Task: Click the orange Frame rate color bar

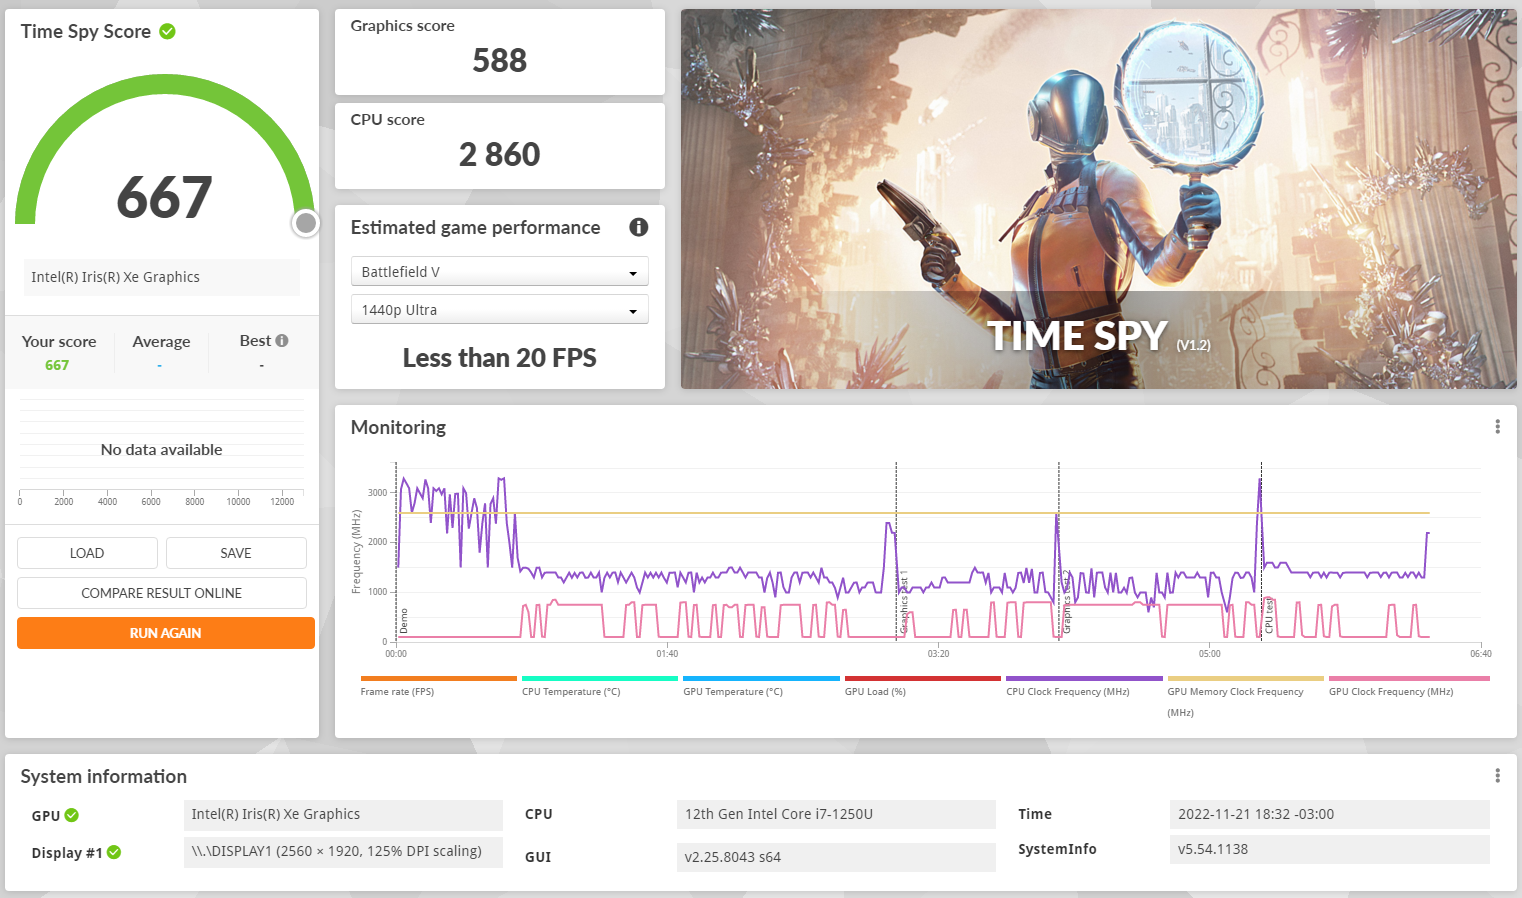Action: (439, 678)
